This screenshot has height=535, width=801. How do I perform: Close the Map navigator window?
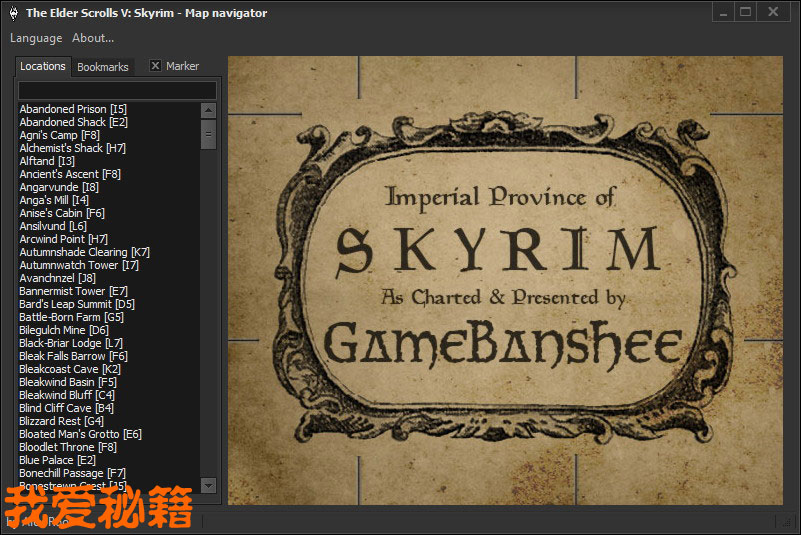(x=773, y=12)
